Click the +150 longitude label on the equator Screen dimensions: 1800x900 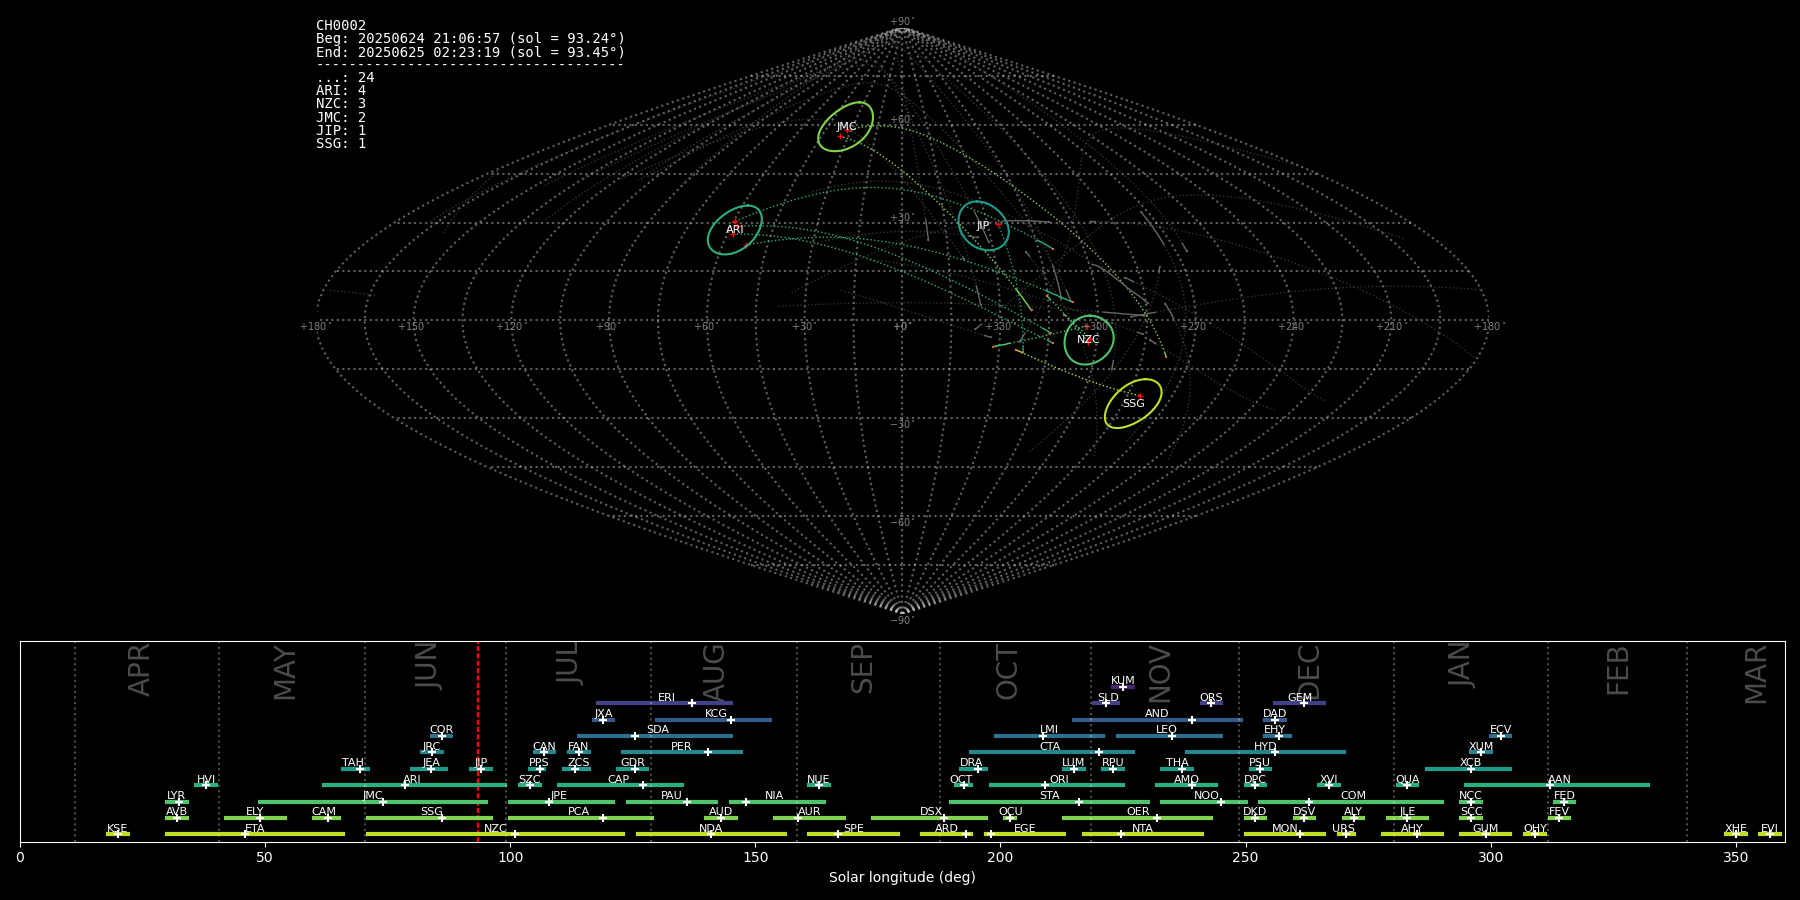pos(411,327)
